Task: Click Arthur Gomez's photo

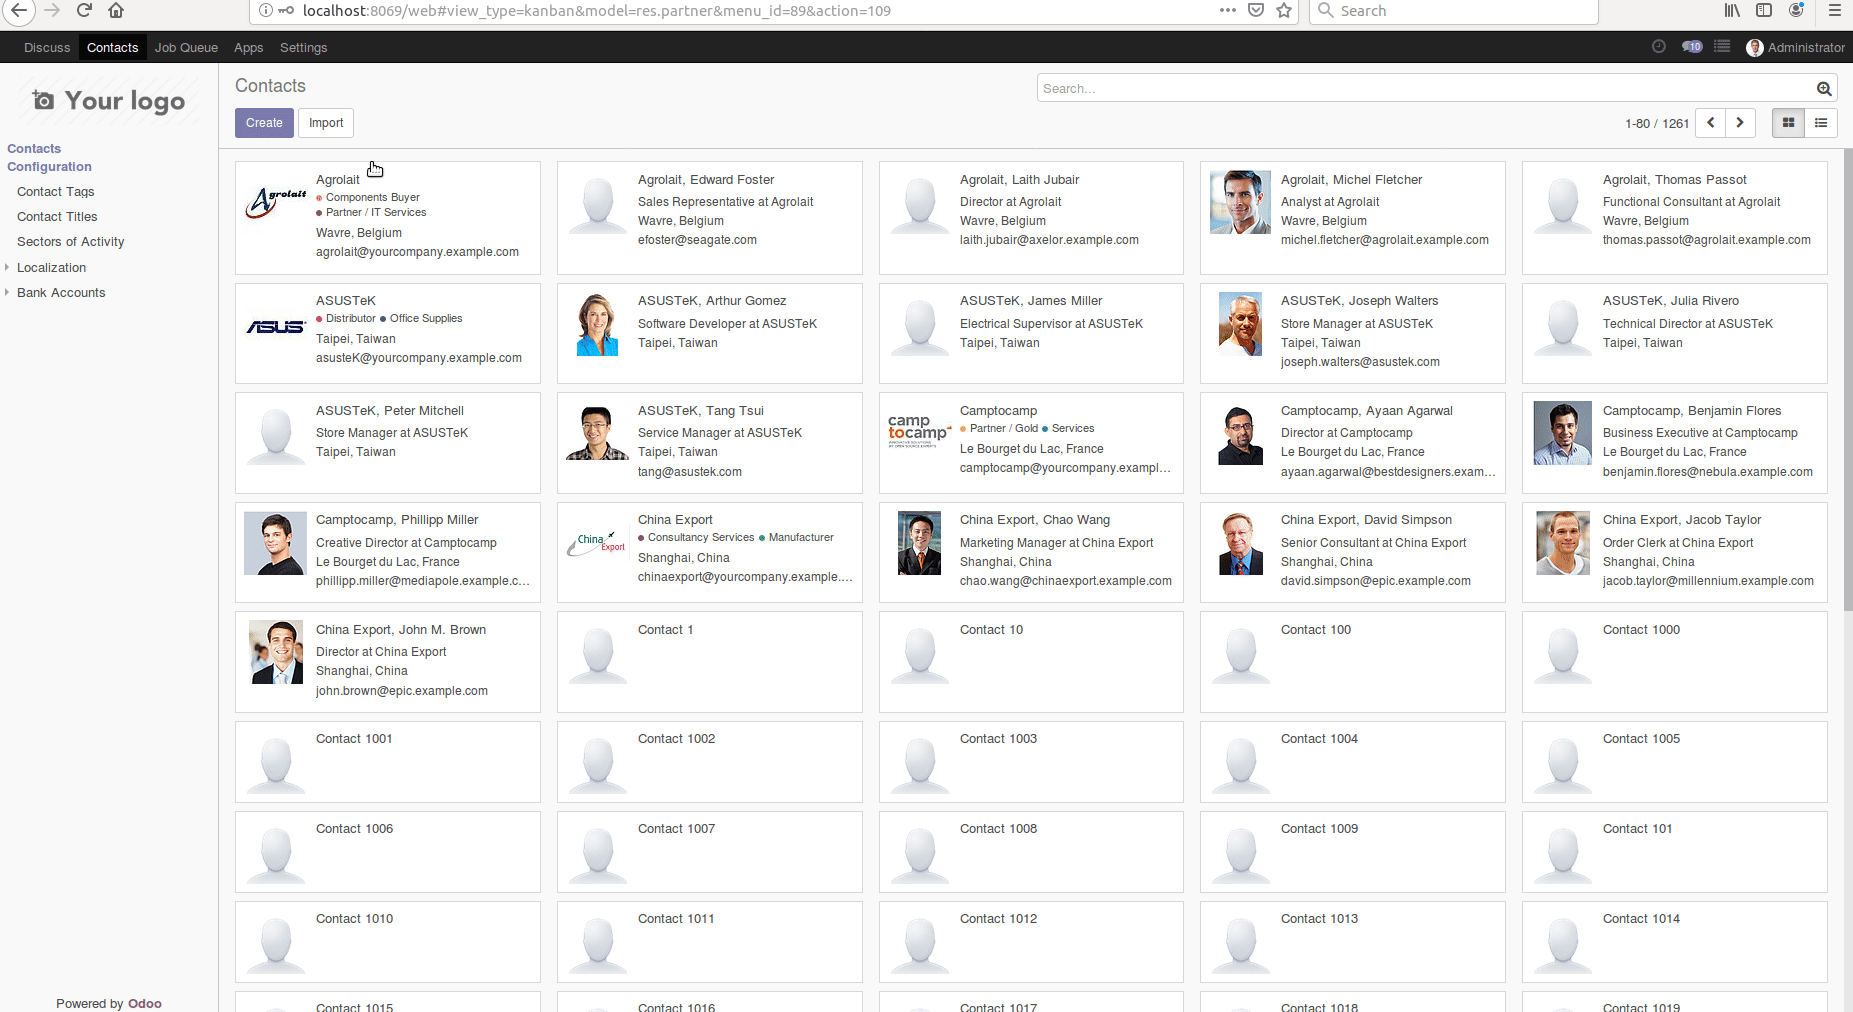Action: tap(597, 324)
